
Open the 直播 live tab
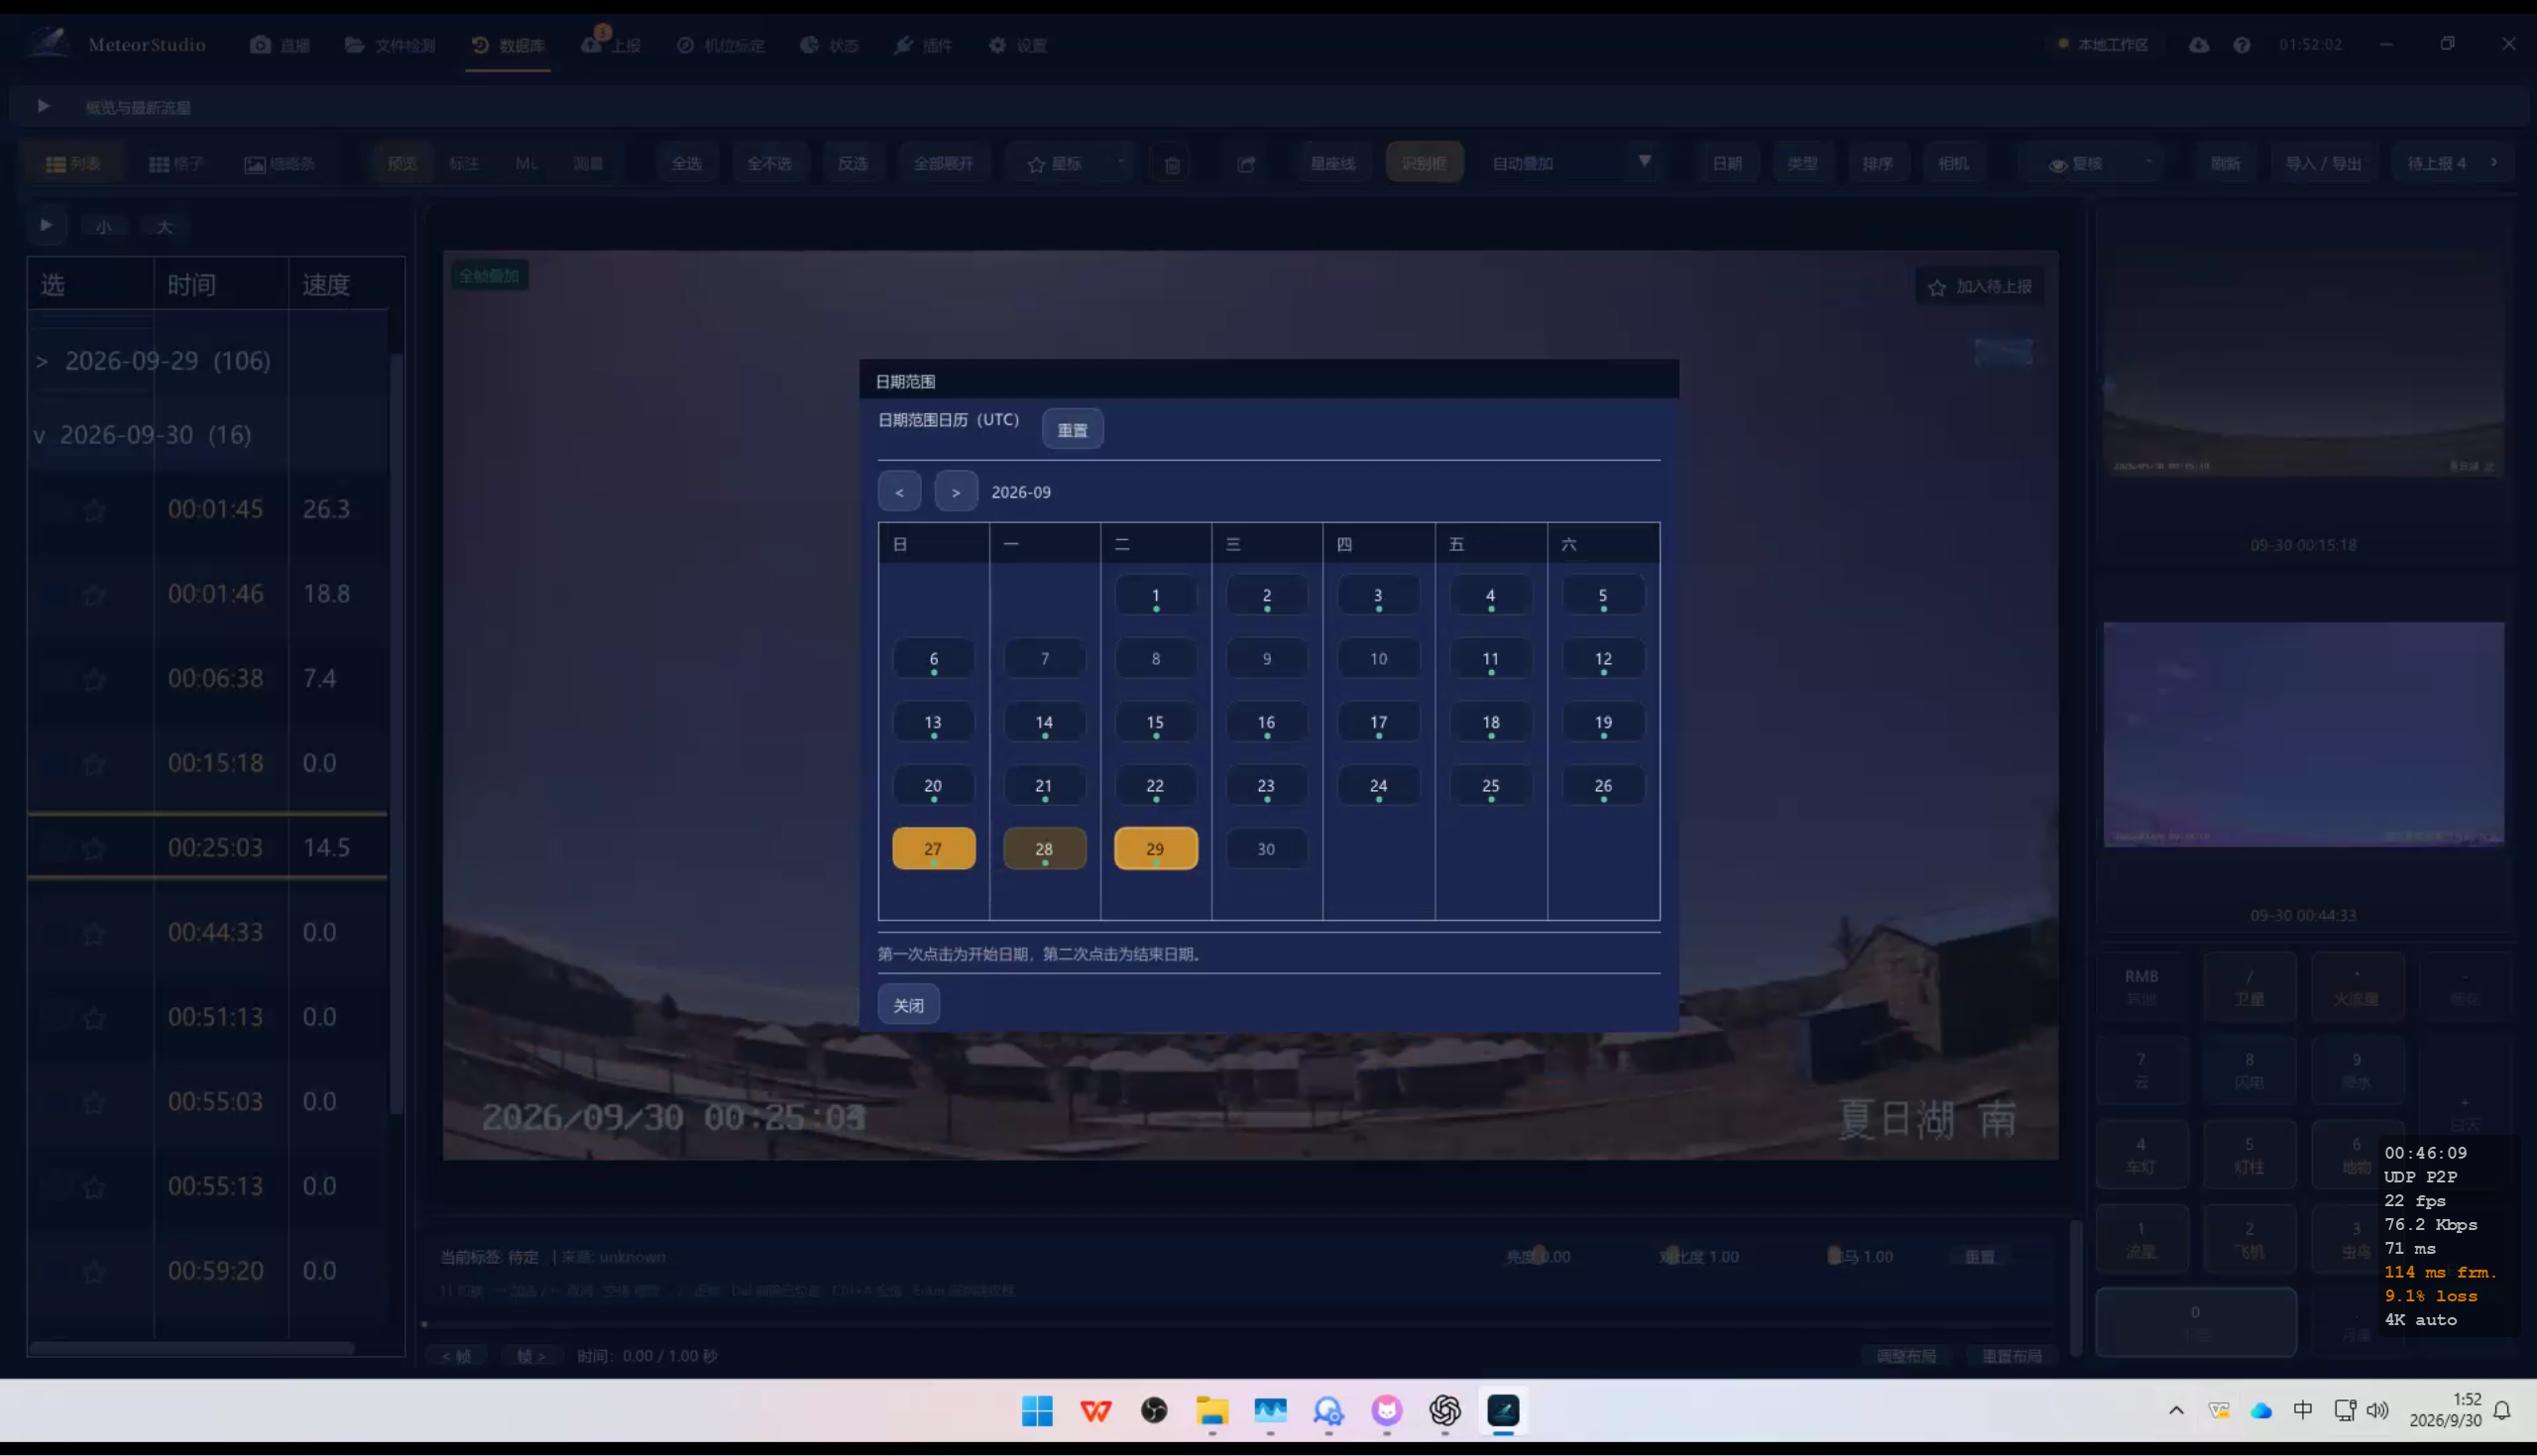coord(280,45)
